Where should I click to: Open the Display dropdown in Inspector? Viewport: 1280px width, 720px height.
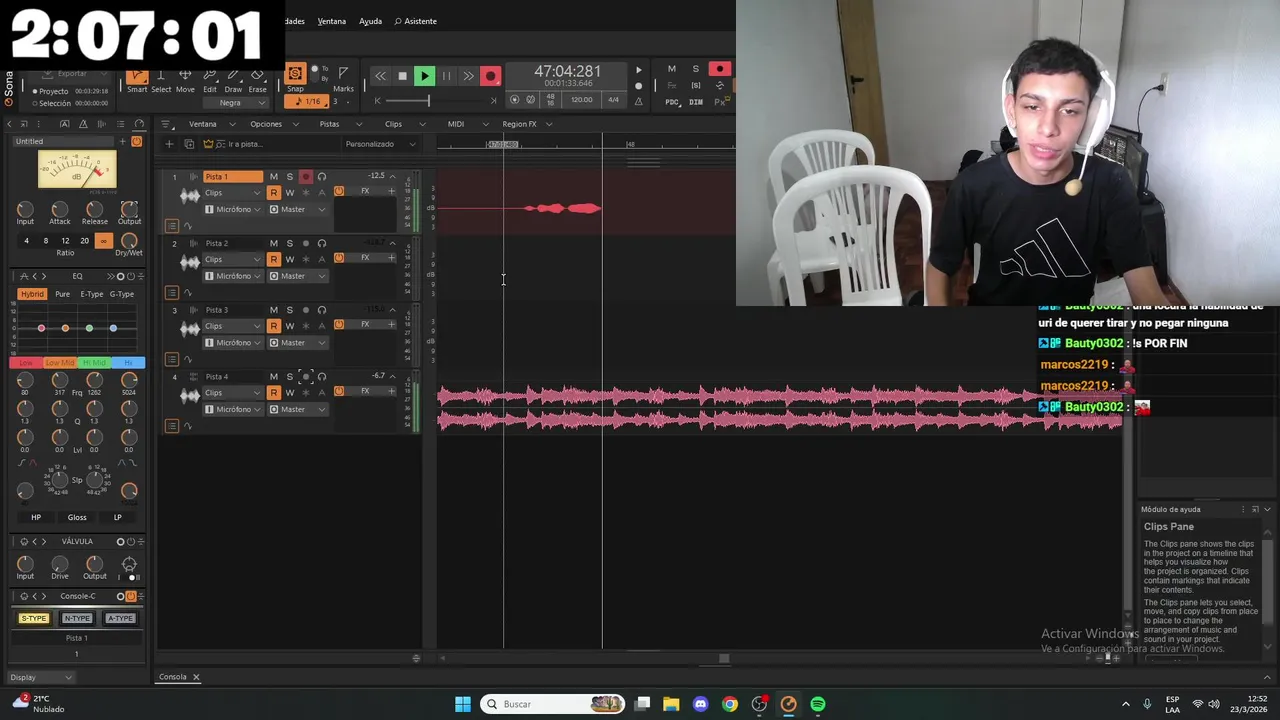pos(41,677)
